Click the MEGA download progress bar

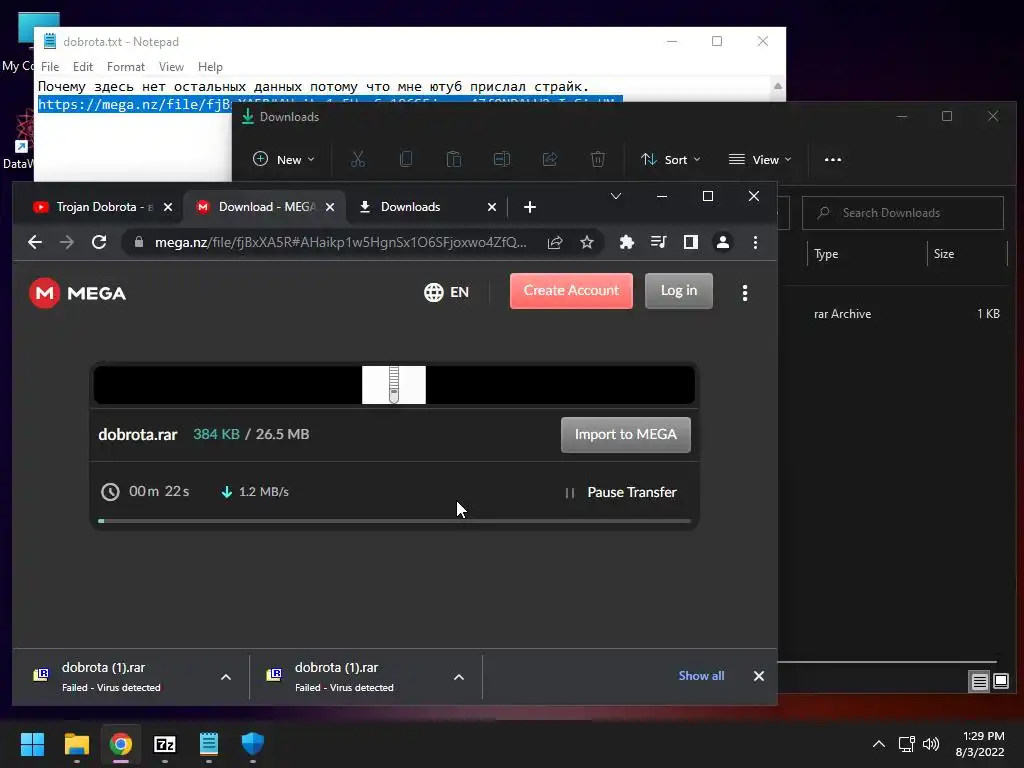click(x=394, y=521)
